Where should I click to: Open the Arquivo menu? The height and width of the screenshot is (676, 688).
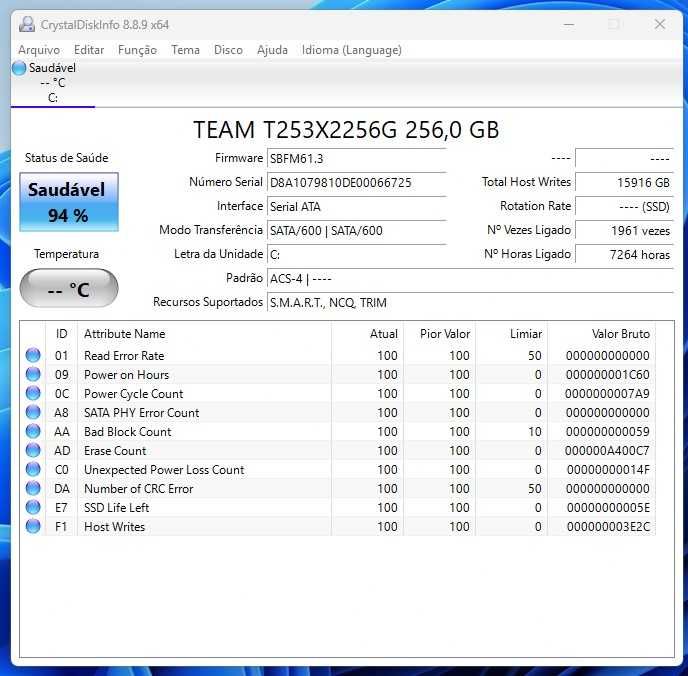[x=39, y=50]
